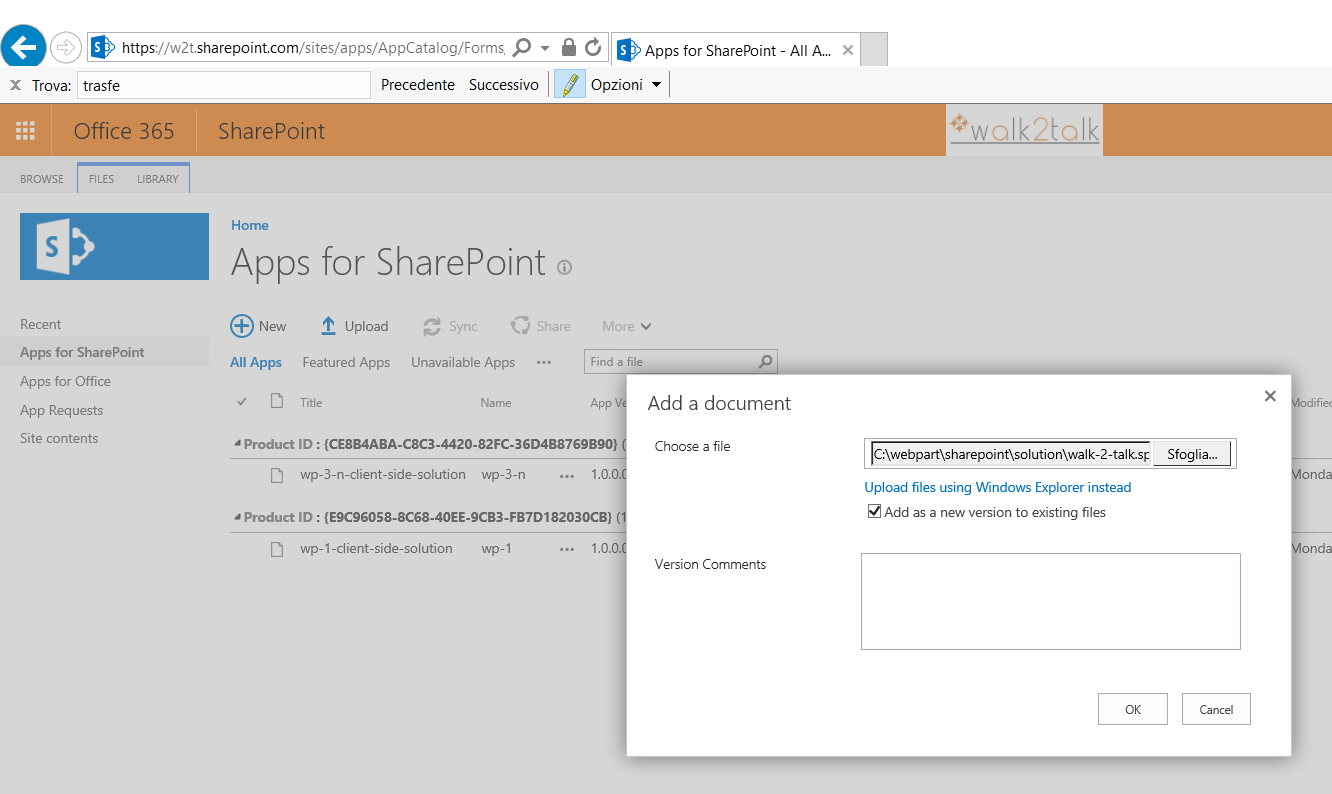Open Site contents in left navigation
The height and width of the screenshot is (794, 1332).
pyautogui.click(x=59, y=438)
